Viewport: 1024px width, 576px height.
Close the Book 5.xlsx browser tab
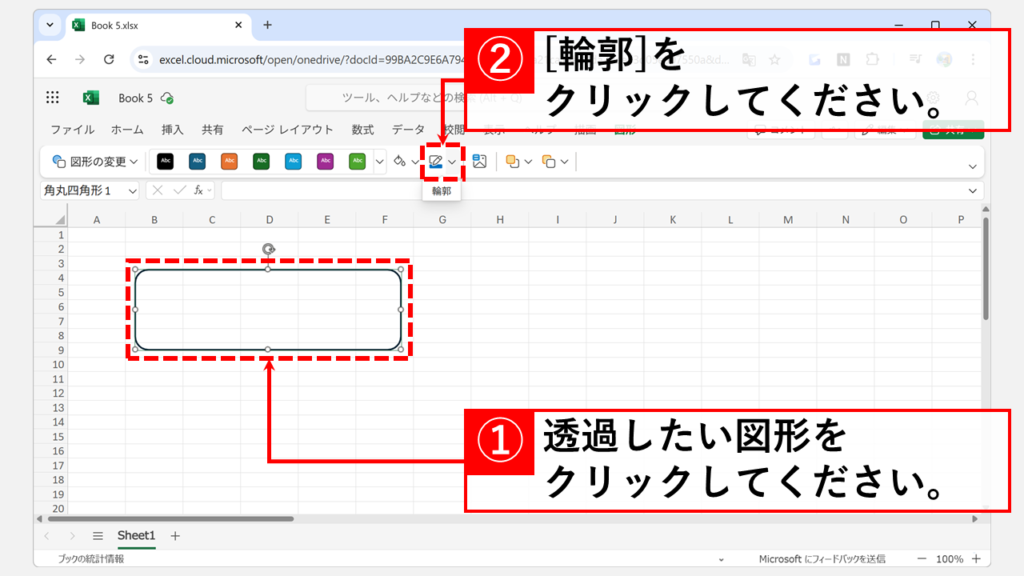pos(238,25)
